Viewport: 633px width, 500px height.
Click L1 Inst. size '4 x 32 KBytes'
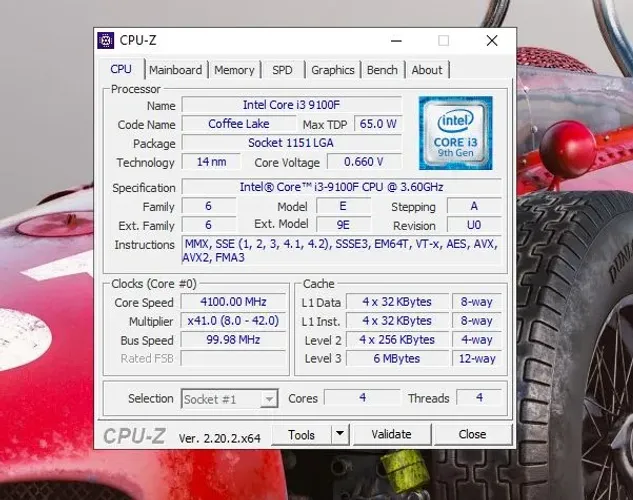(397, 321)
